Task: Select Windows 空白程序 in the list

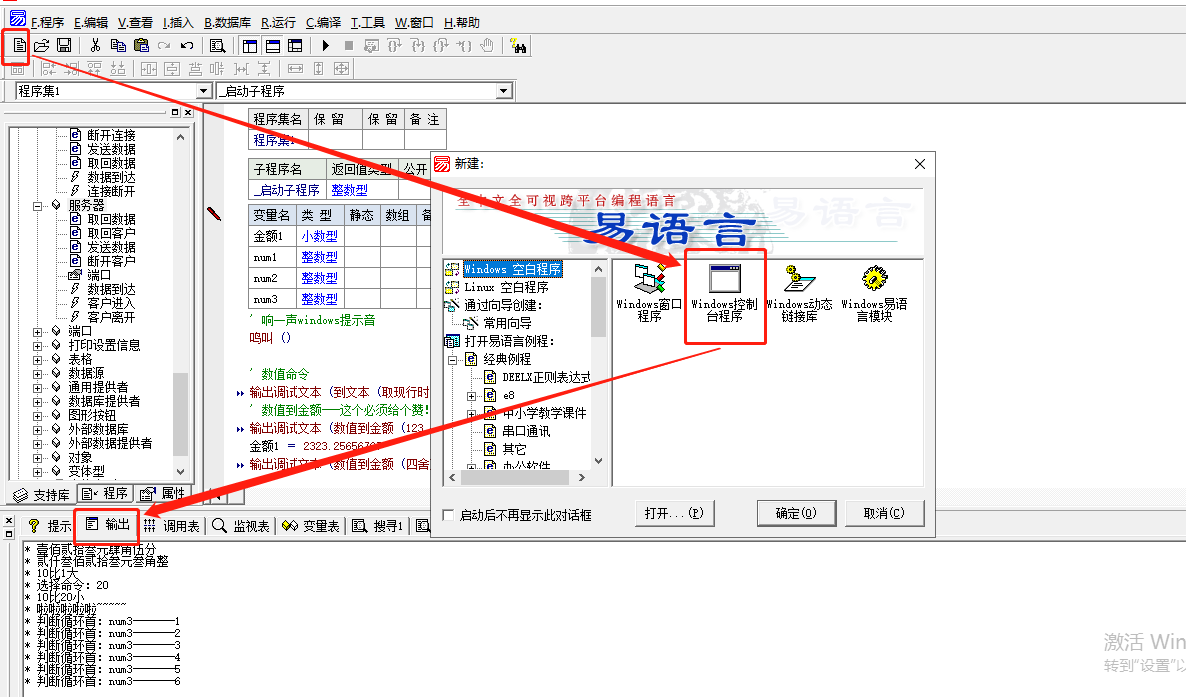Action: click(512, 269)
